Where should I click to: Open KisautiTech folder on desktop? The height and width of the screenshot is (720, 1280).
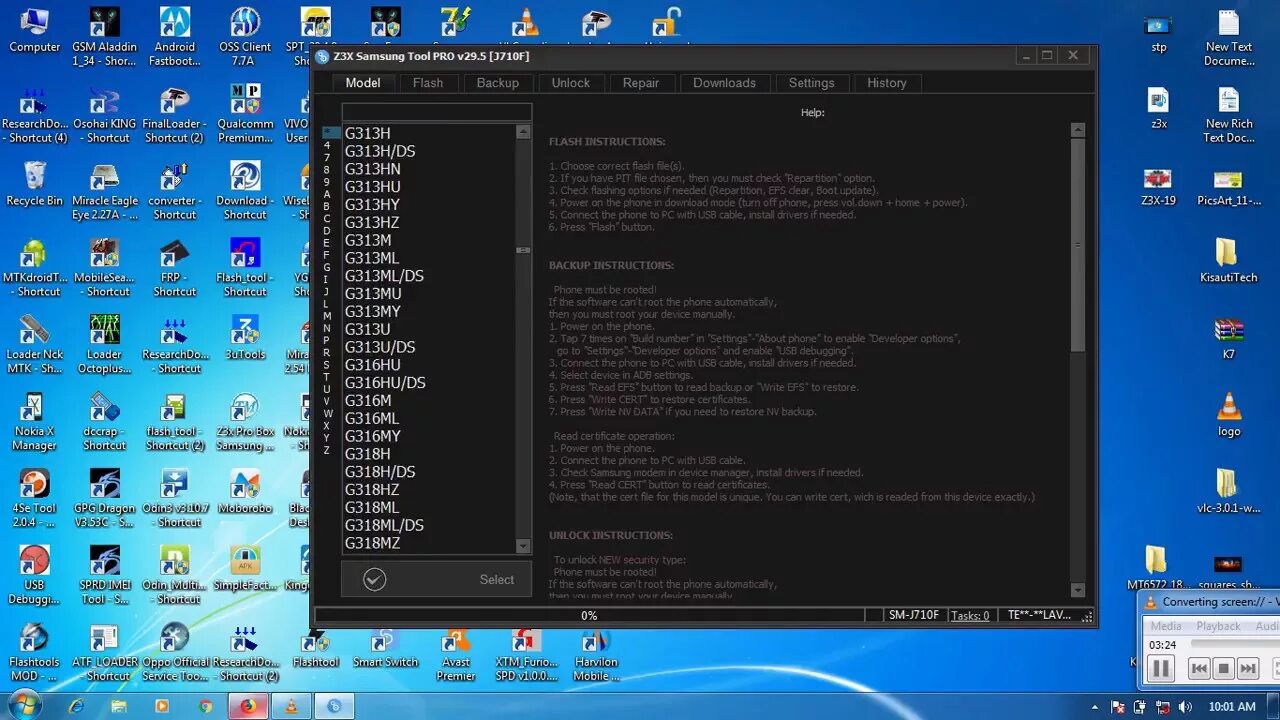tap(1228, 260)
